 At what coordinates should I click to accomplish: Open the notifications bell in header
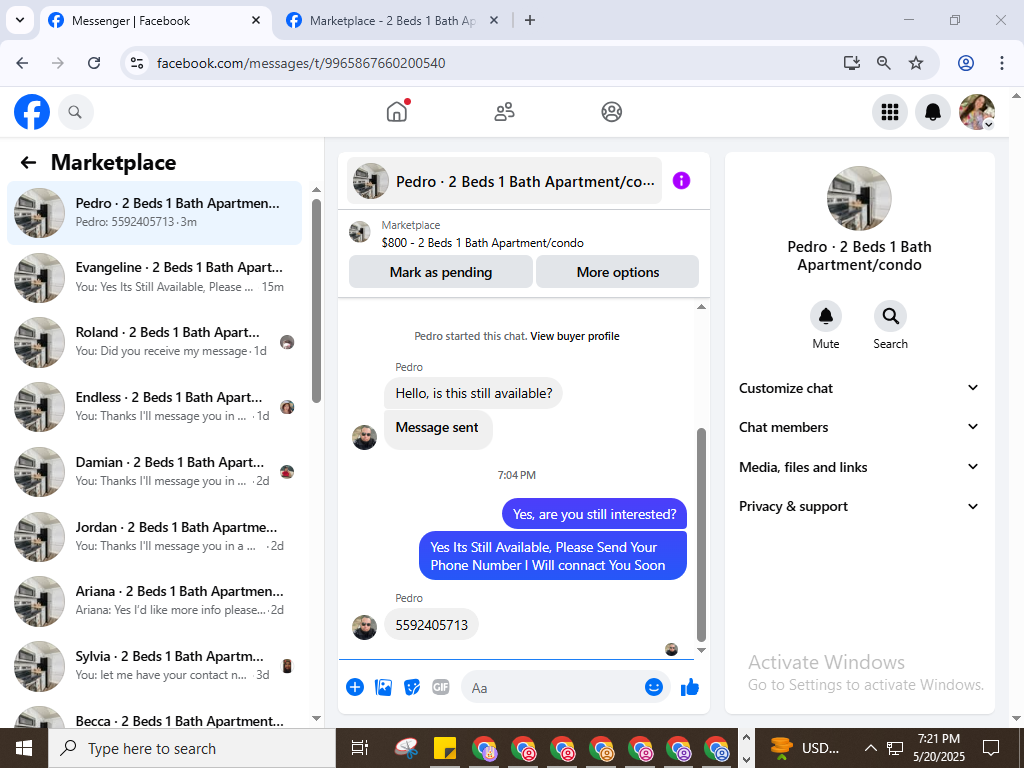pyautogui.click(x=933, y=112)
